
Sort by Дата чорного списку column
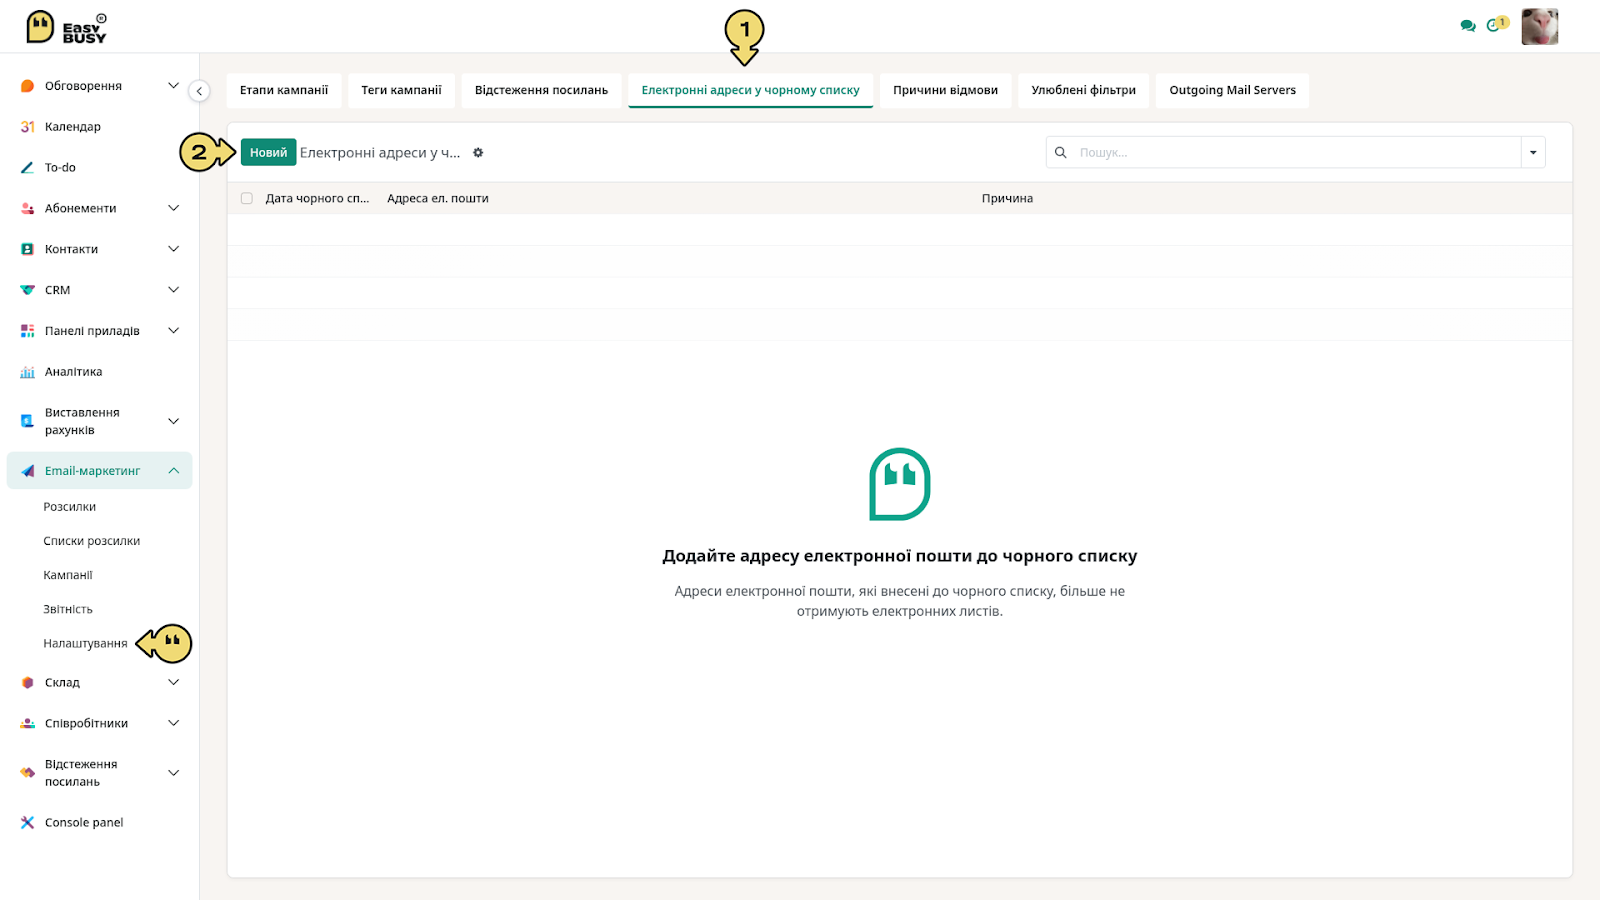click(x=317, y=199)
